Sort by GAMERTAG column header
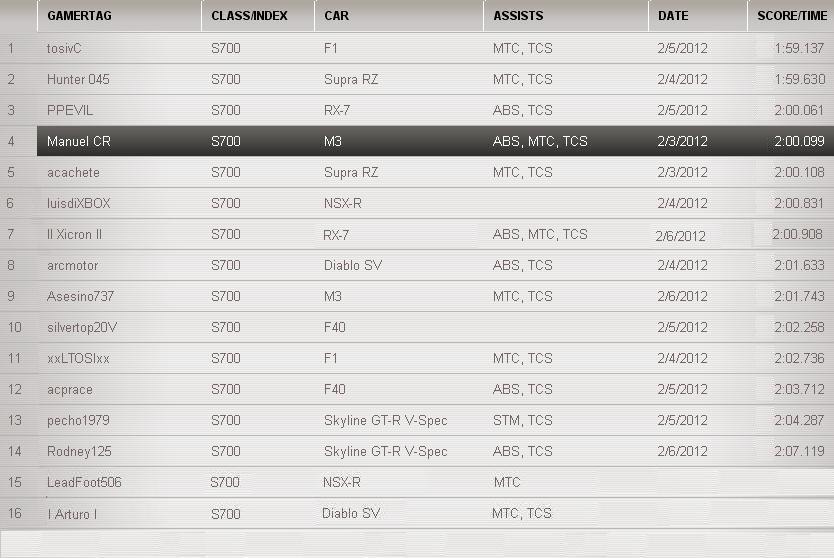Screen dimensions: 834x558 tap(78, 16)
